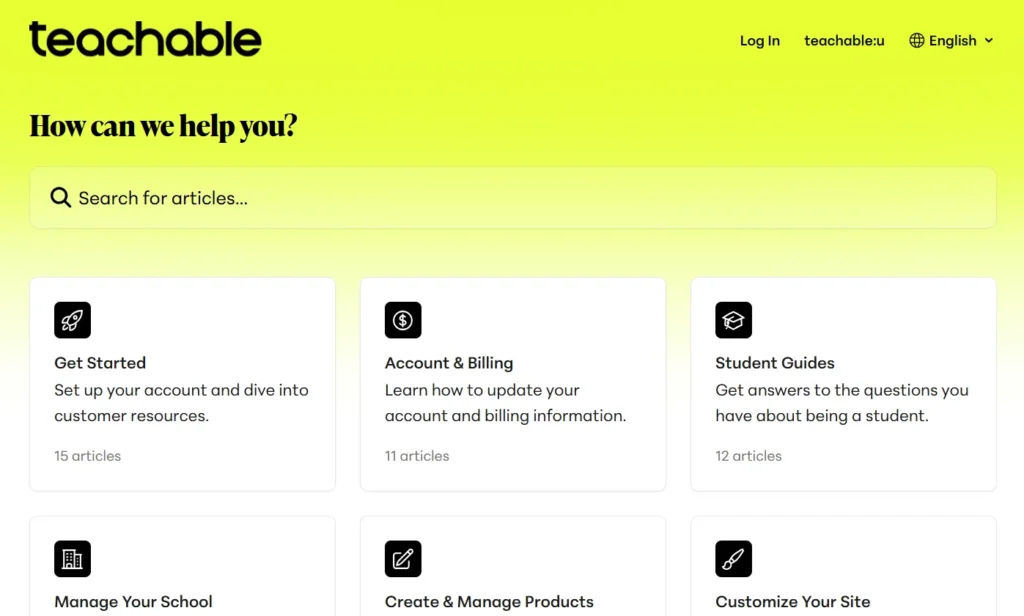Select the Customize Your Site heading

tap(793, 602)
